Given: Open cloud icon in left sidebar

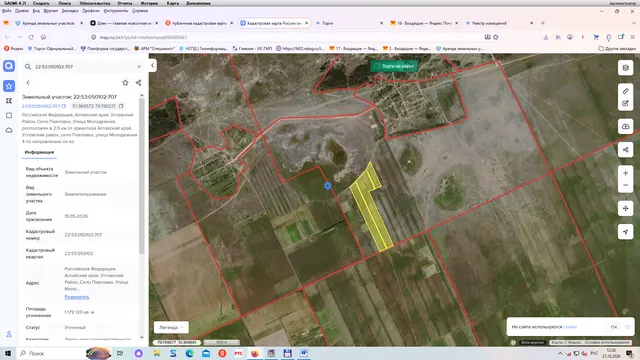Looking at the screenshot, I should point(9,130).
